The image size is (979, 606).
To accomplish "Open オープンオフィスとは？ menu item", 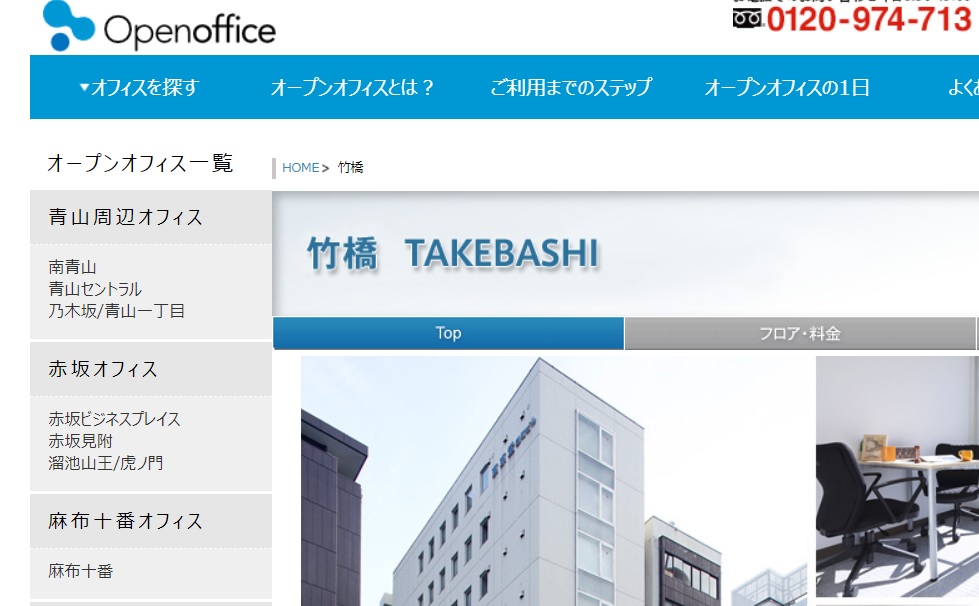I will [353, 88].
